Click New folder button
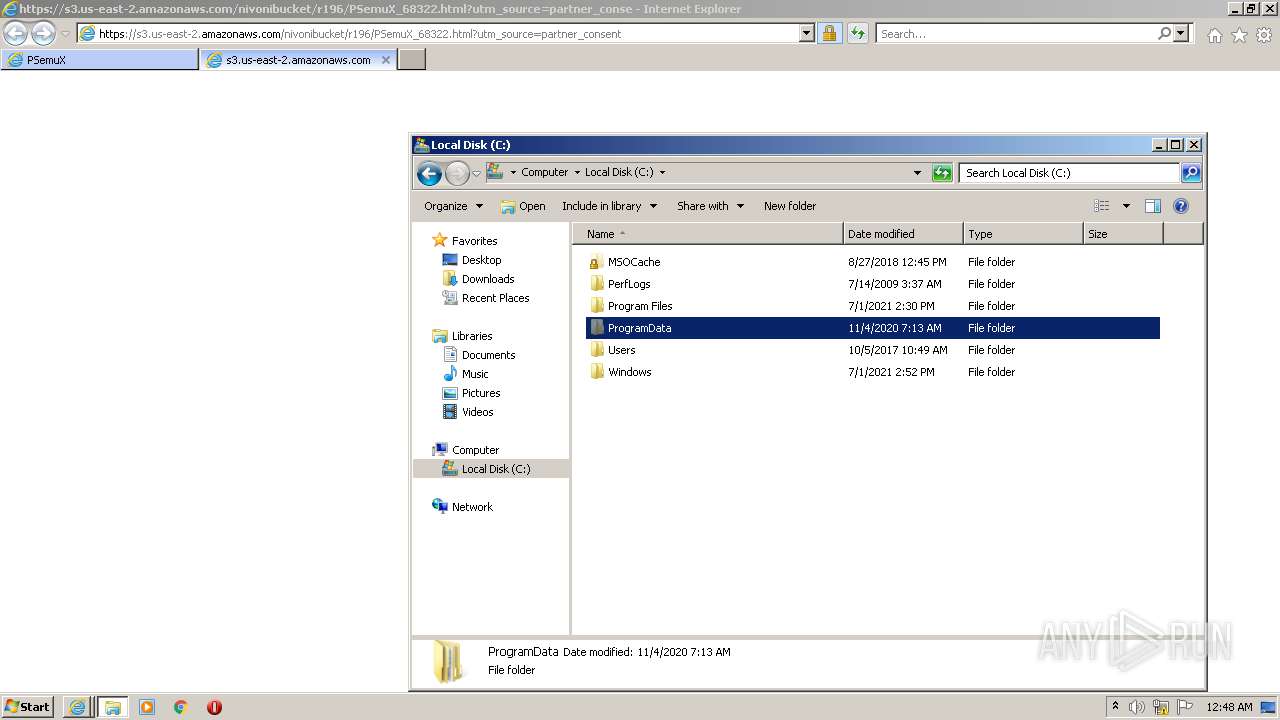Screen dimensions: 1280x720 (790, 206)
